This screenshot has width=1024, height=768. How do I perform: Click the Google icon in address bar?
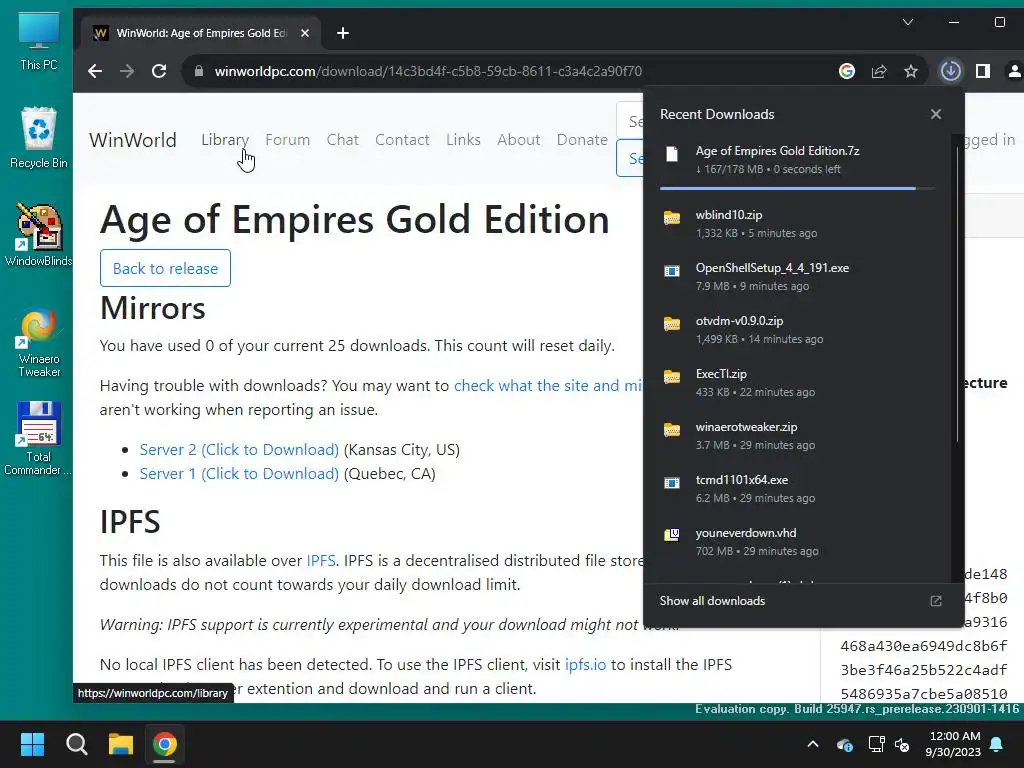[x=847, y=71]
